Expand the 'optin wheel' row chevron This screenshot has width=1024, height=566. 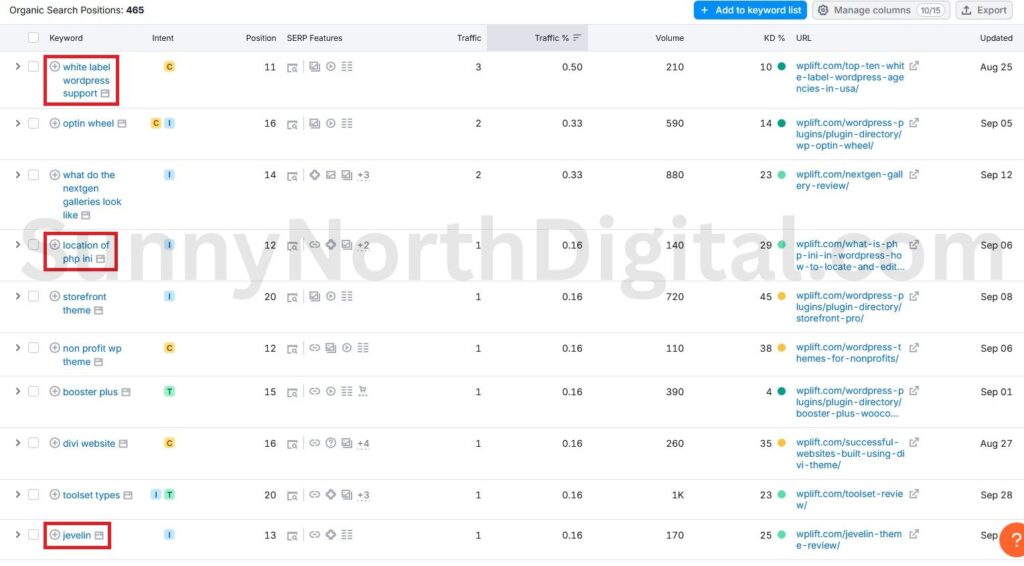(18, 123)
